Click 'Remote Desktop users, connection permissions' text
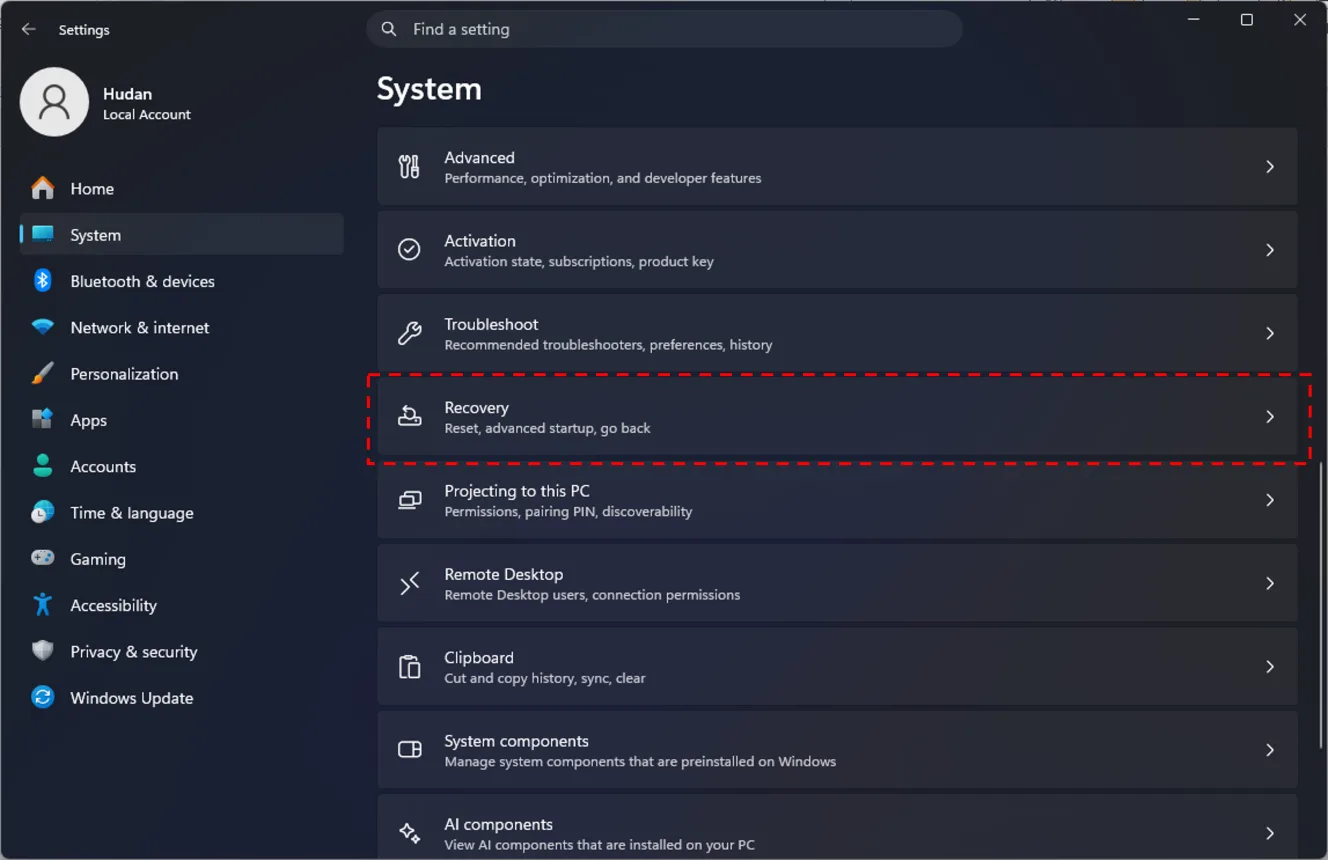 coord(592,594)
